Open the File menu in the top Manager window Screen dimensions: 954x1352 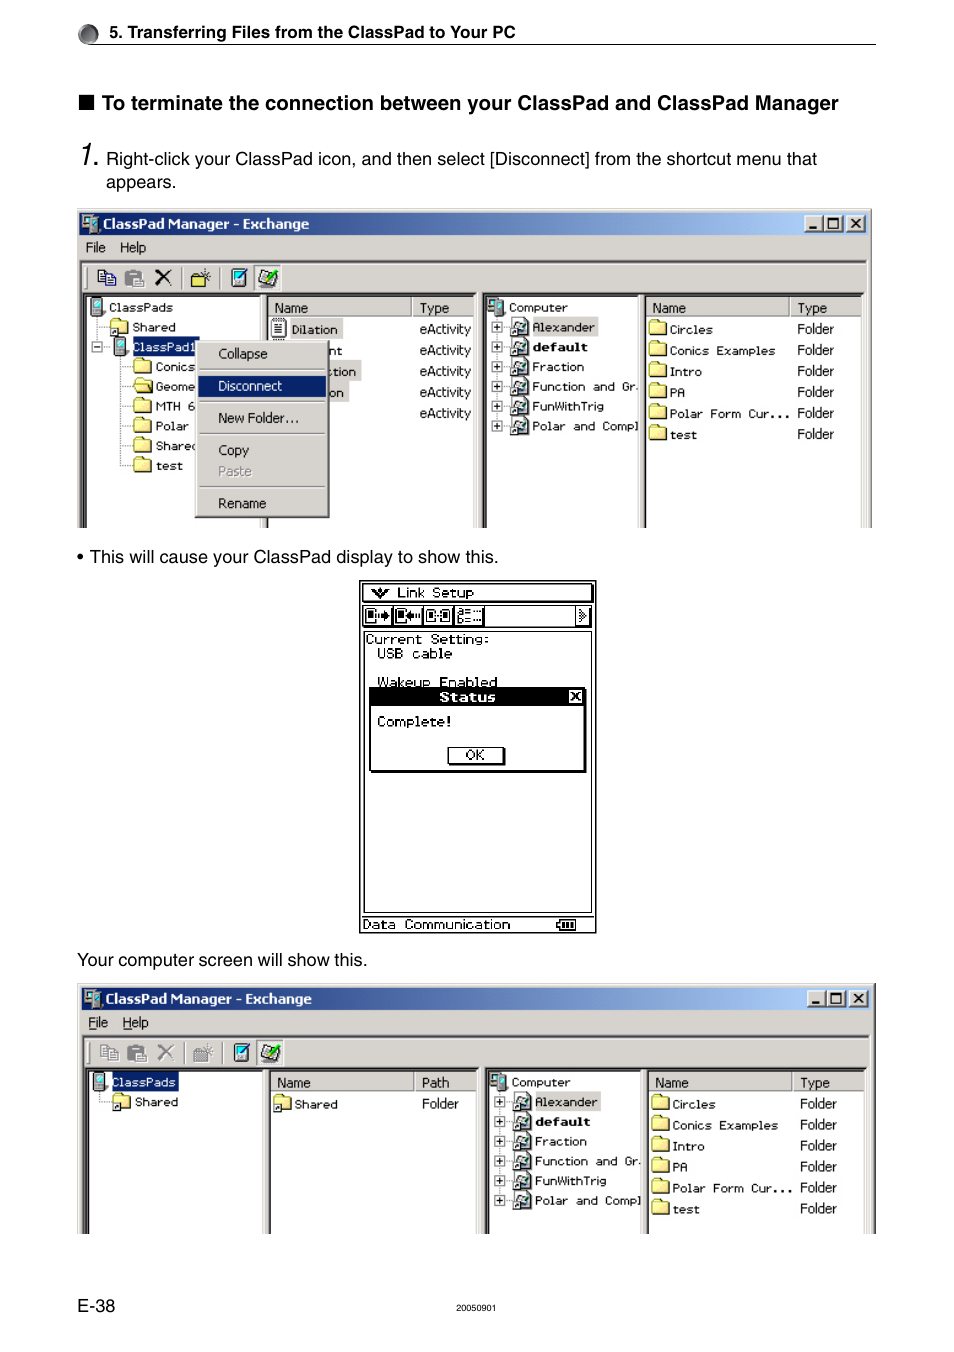pos(96,248)
